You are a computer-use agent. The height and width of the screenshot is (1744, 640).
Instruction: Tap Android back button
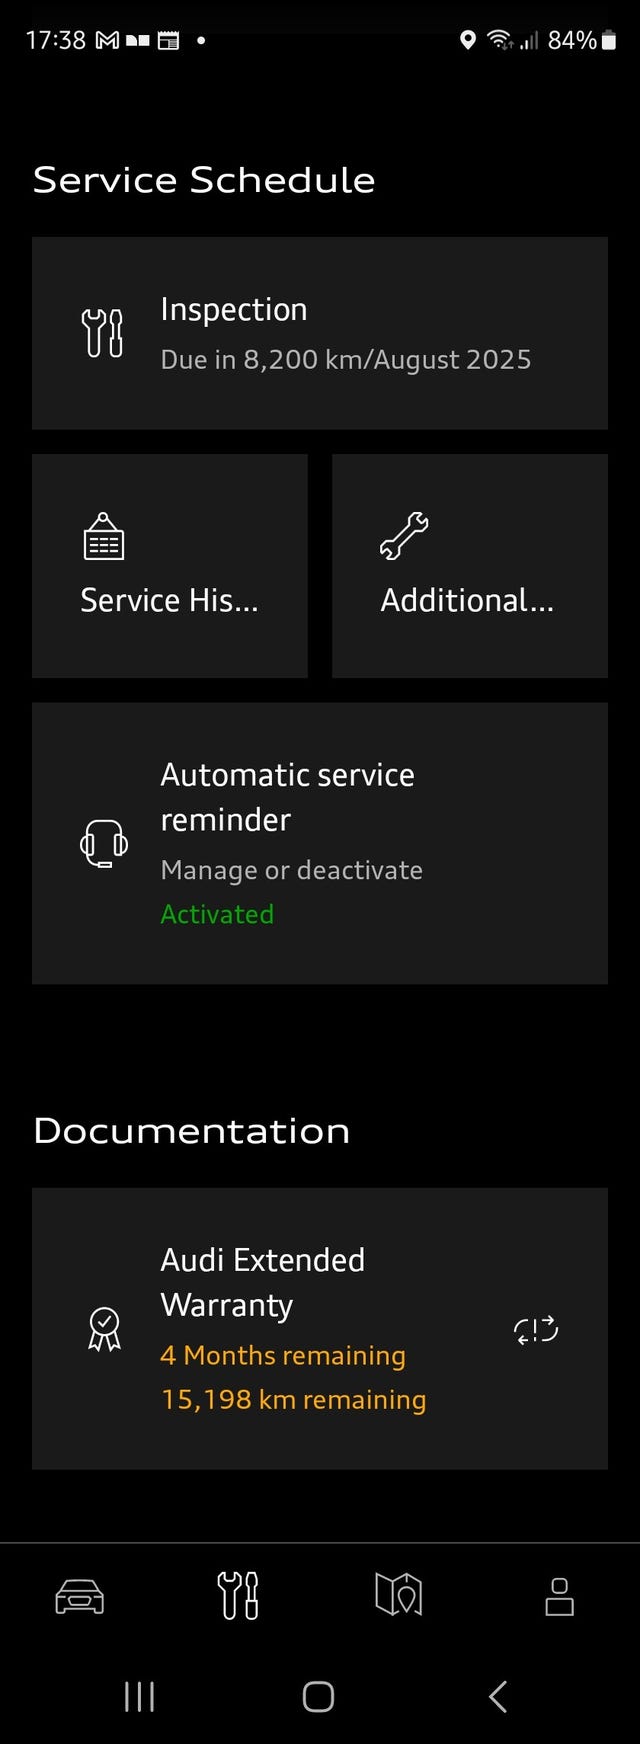tap(498, 1696)
